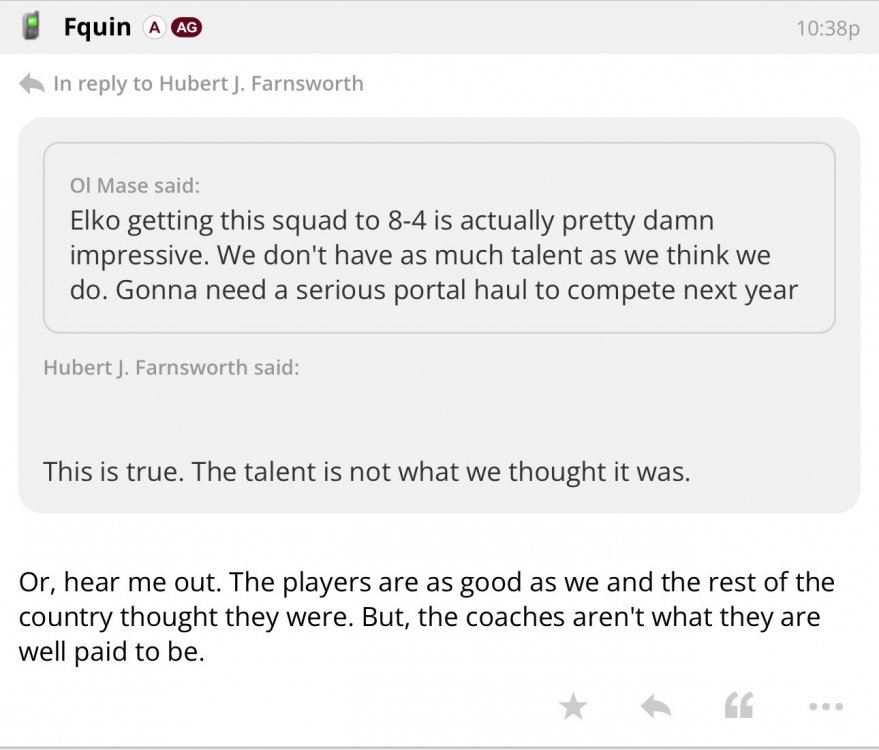
Task: Quote this post using the quotation icon
Action: pyautogui.click(x=738, y=707)
